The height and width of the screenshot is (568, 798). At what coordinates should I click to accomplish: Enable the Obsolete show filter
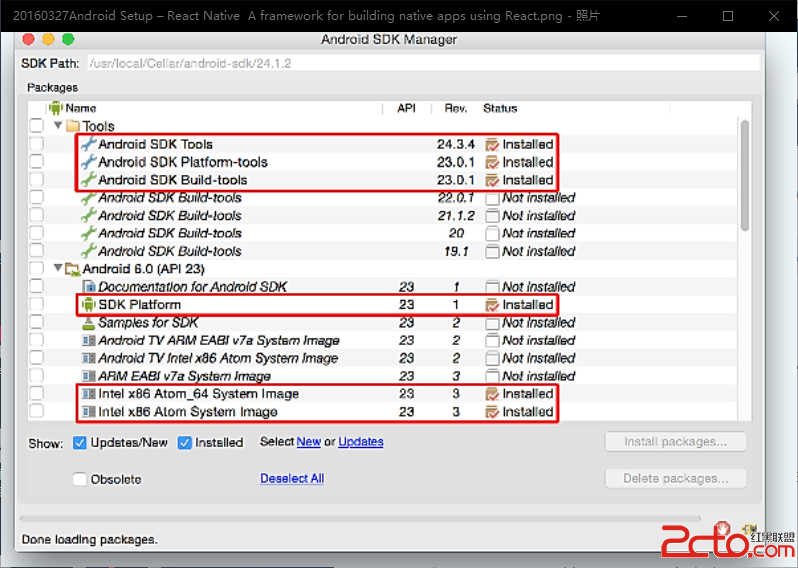coord(79,479)
